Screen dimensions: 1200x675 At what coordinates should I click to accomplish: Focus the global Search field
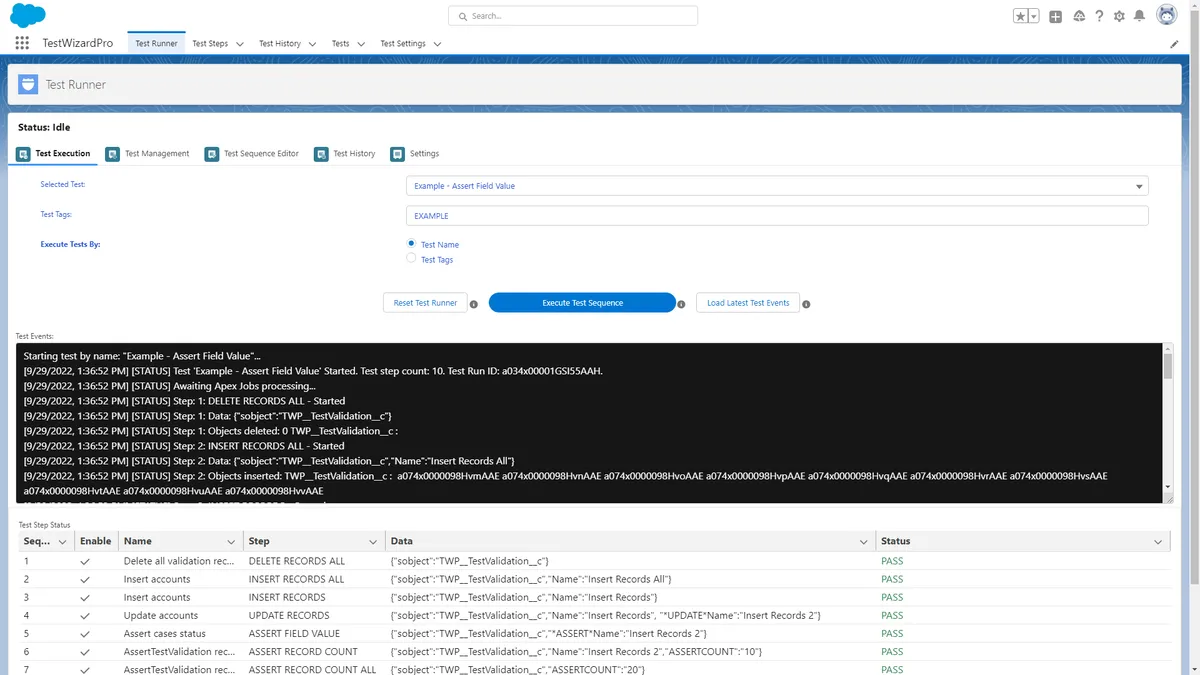tap(573, 16)
